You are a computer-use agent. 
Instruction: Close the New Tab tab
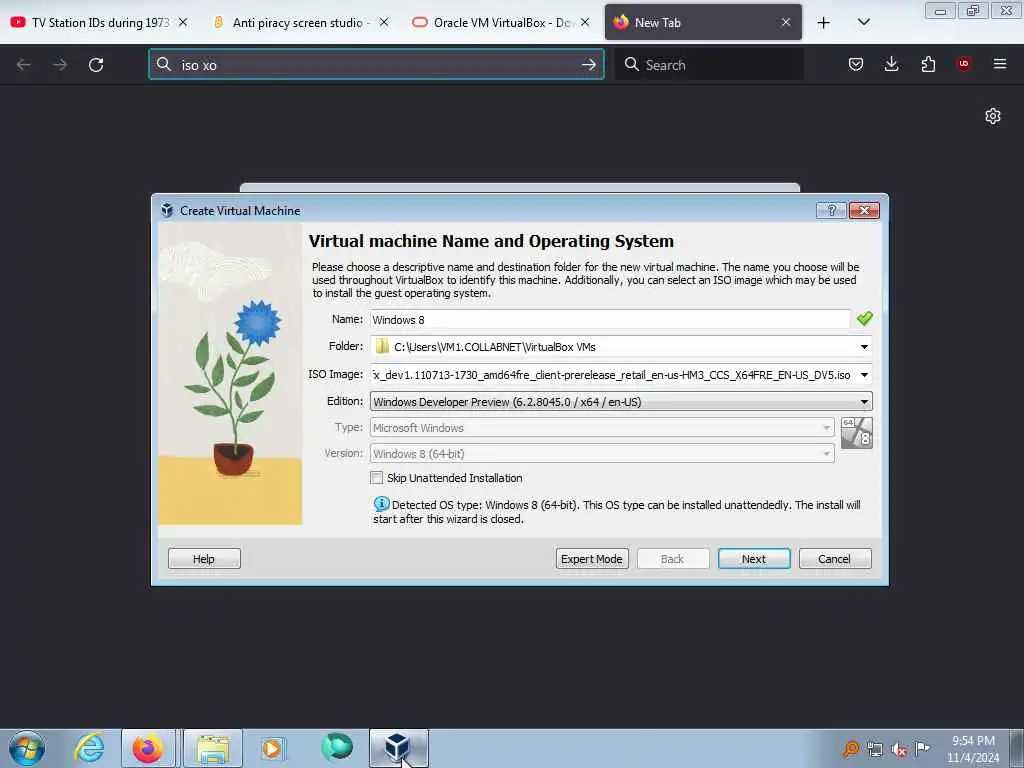(786, 22)
